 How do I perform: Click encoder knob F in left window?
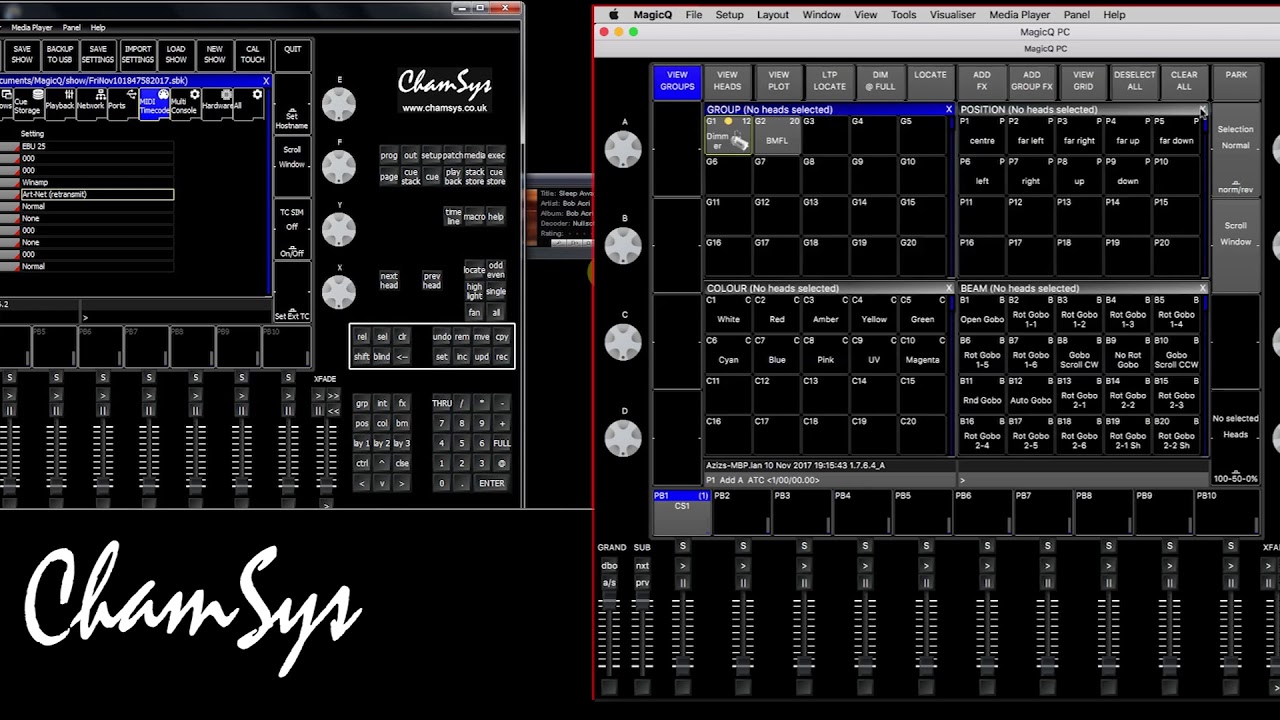(339, 166)
